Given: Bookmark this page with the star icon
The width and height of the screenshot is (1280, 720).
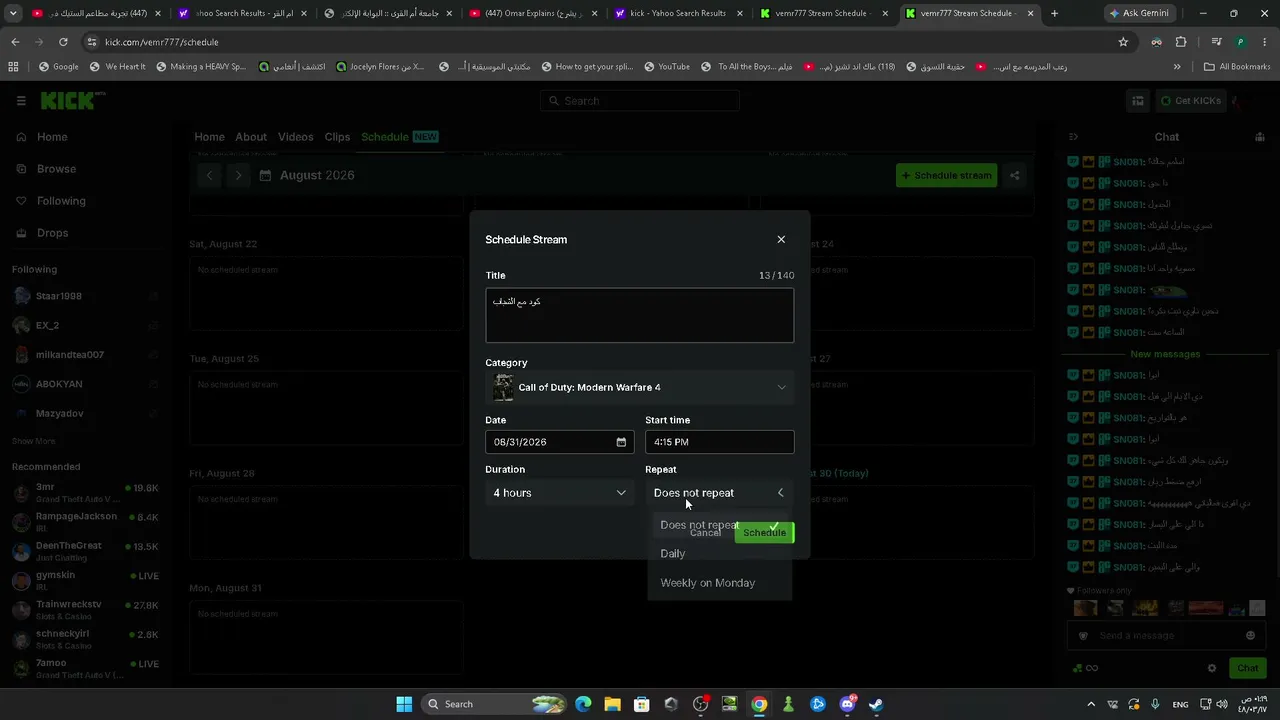Looking at the screenshot, I should pyautogui.click(x=1123, y=42).
